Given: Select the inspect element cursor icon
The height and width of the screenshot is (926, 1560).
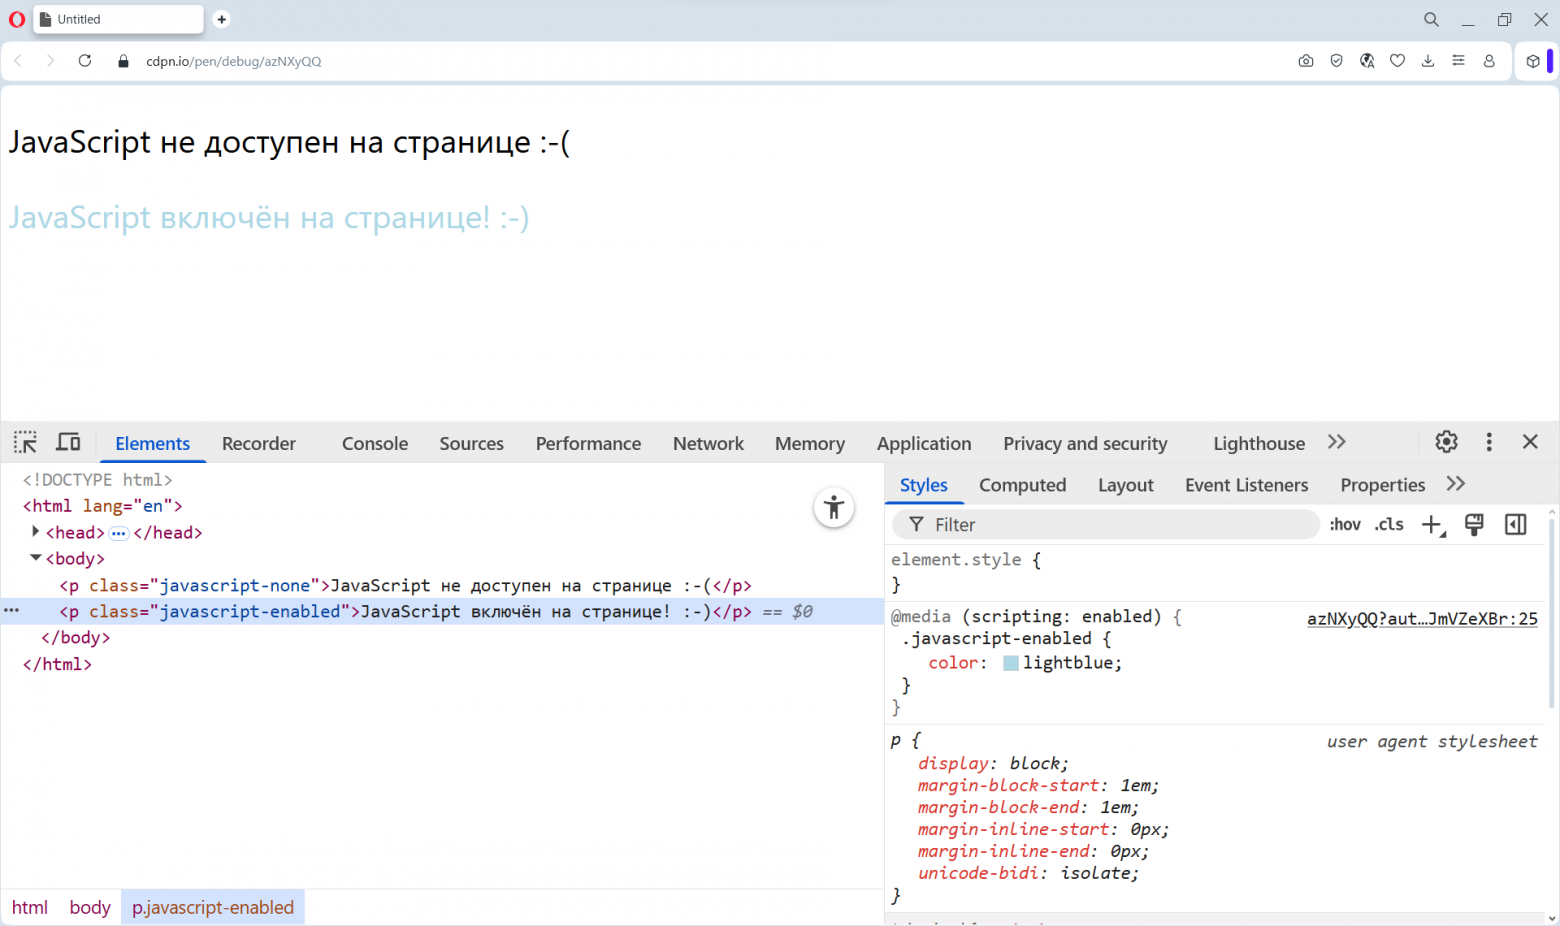Looking at the screenshot, I should (x=25, y=441).
